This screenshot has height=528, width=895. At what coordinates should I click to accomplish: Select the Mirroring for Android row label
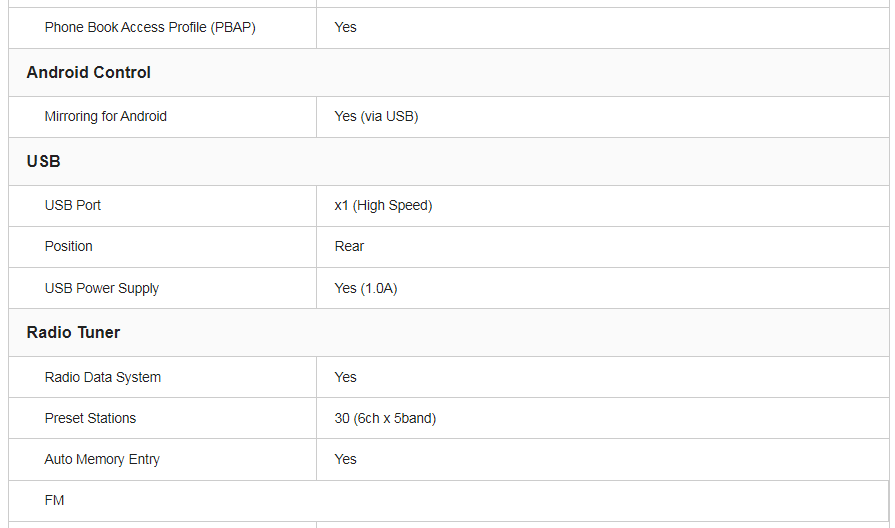click(106, 116)
